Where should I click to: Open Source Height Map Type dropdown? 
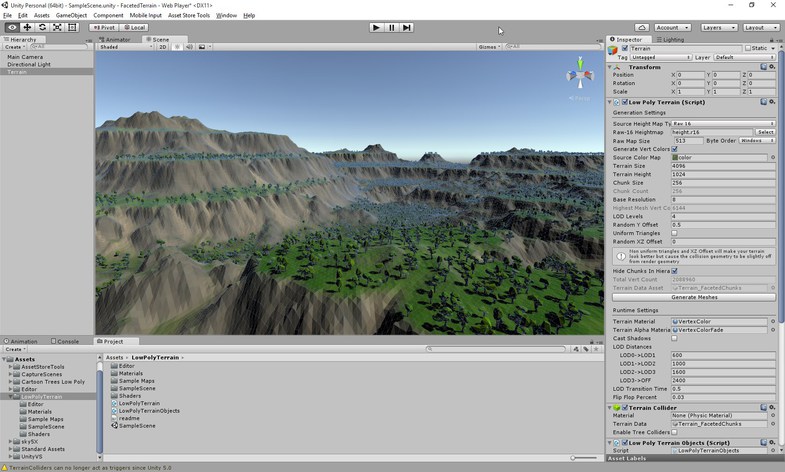(x=723, y=123)
